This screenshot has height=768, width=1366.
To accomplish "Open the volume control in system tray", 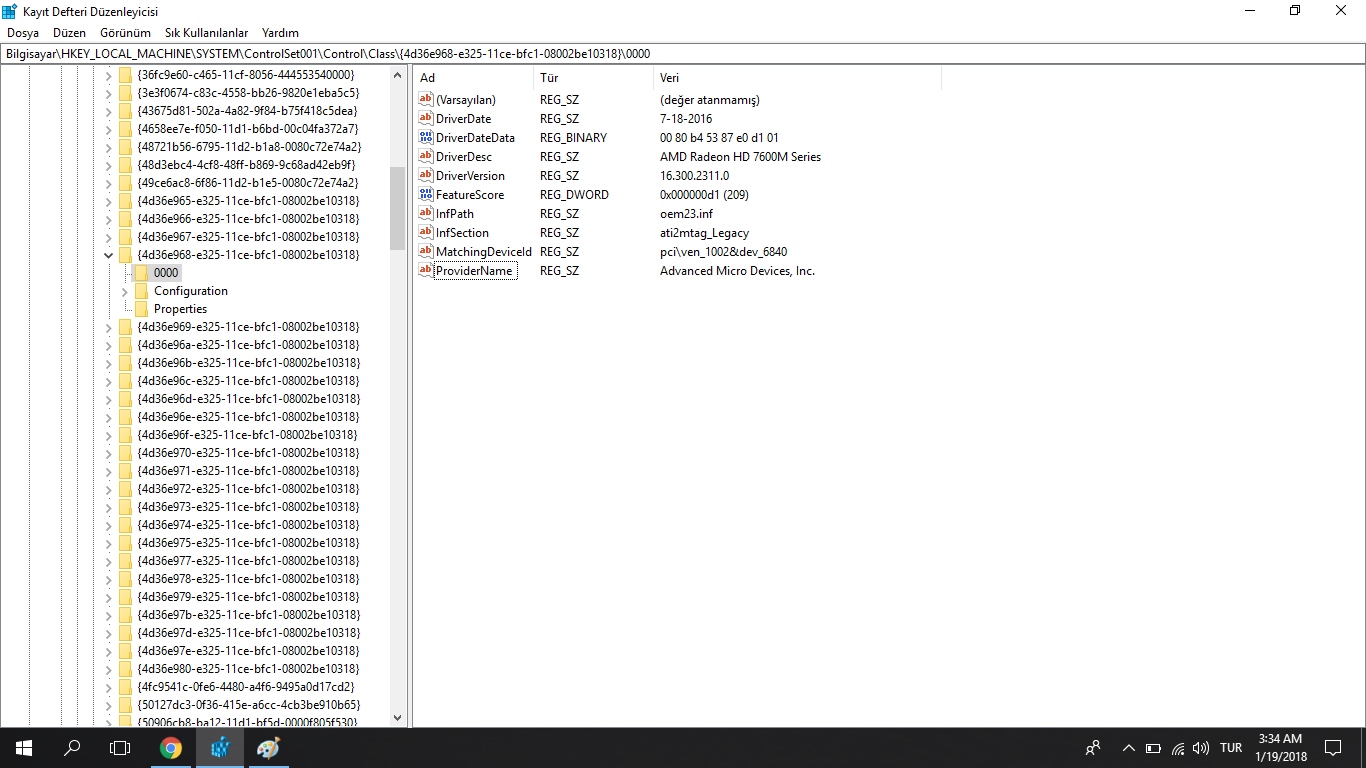I will click(1201, 748).
